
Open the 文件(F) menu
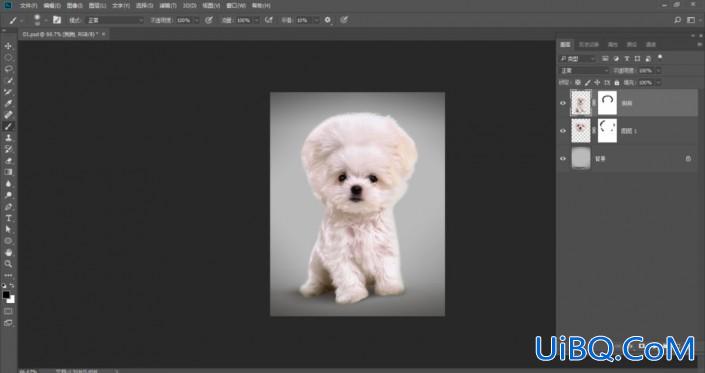coord(29,5)
